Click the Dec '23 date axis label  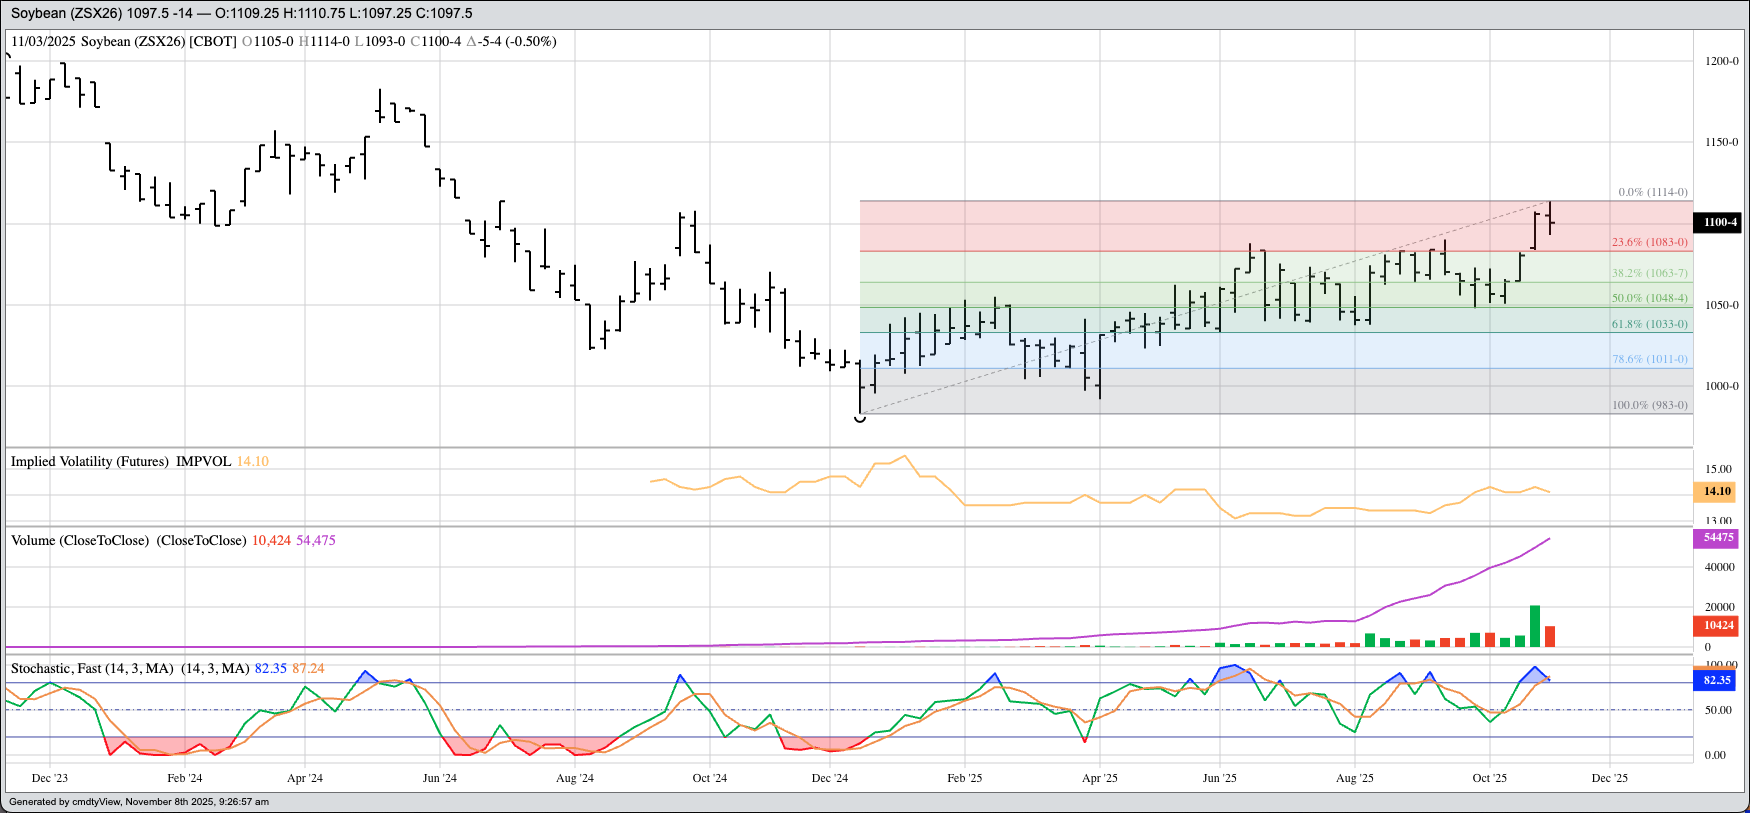[x=50, y=778]
